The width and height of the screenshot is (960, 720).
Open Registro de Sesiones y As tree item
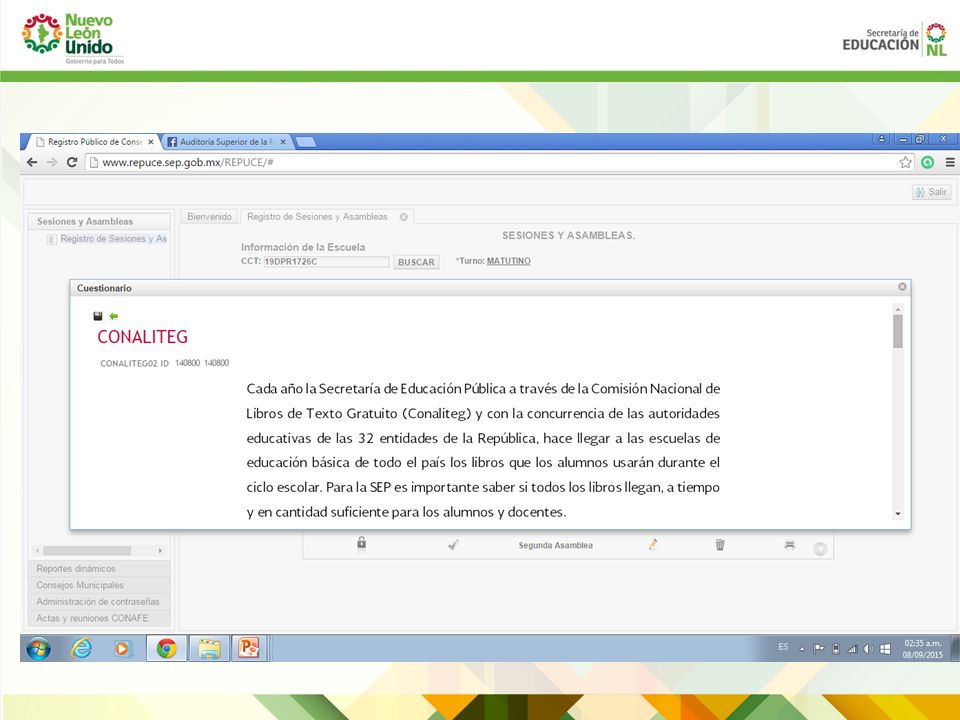pyautogui.click(x=113, y=239)
